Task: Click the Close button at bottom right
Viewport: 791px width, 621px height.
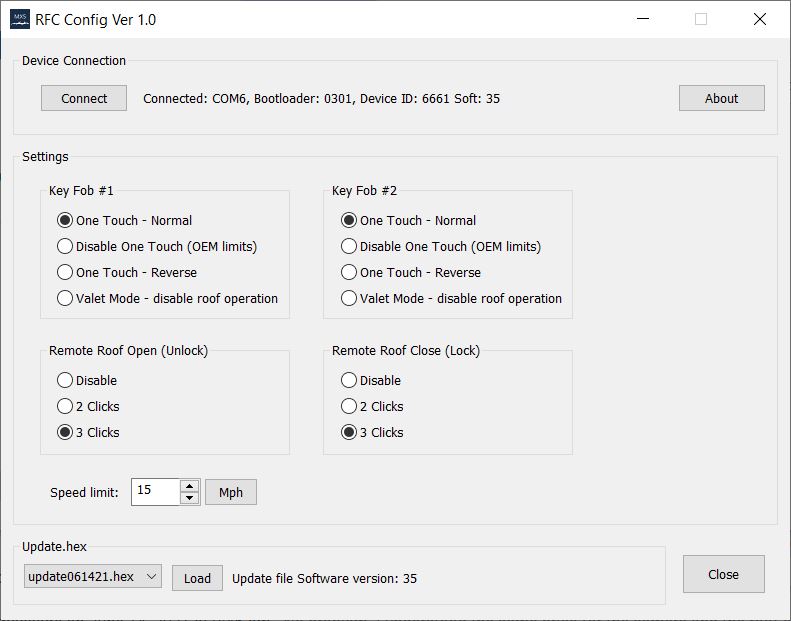Action: (x=723, y=574)
